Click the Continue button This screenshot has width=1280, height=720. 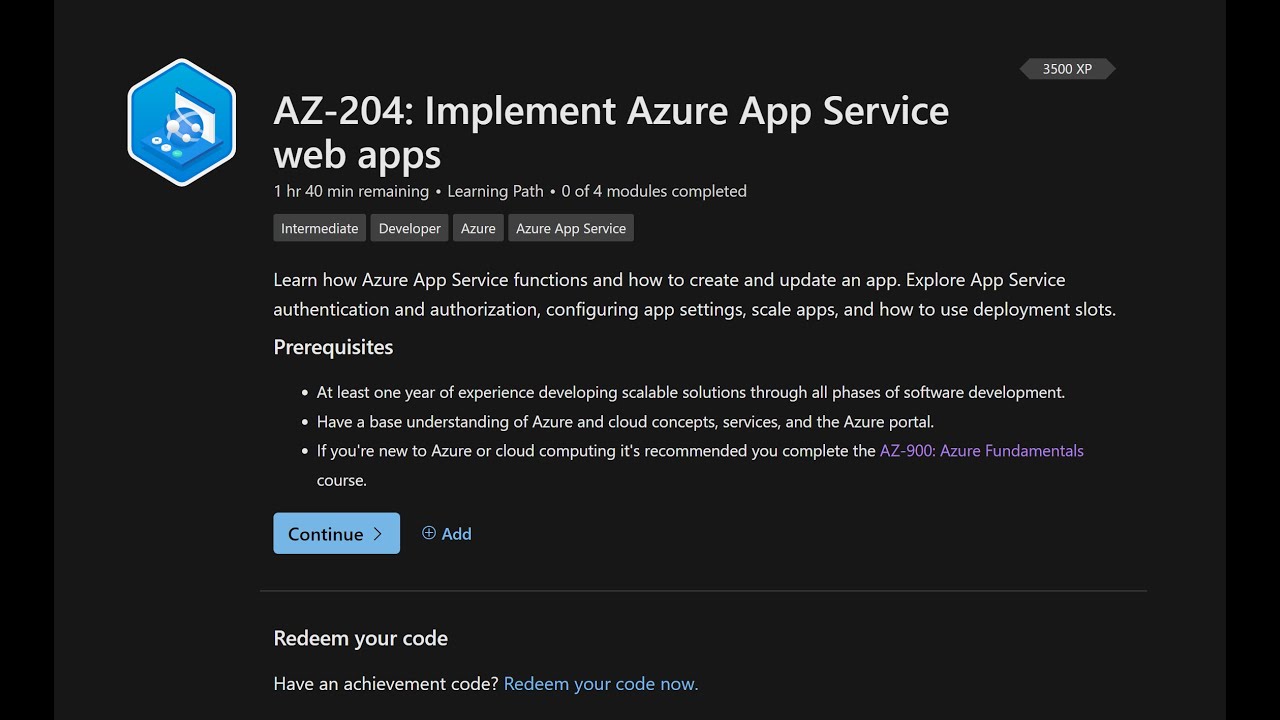pyautogui.click(x=336, y=533)
